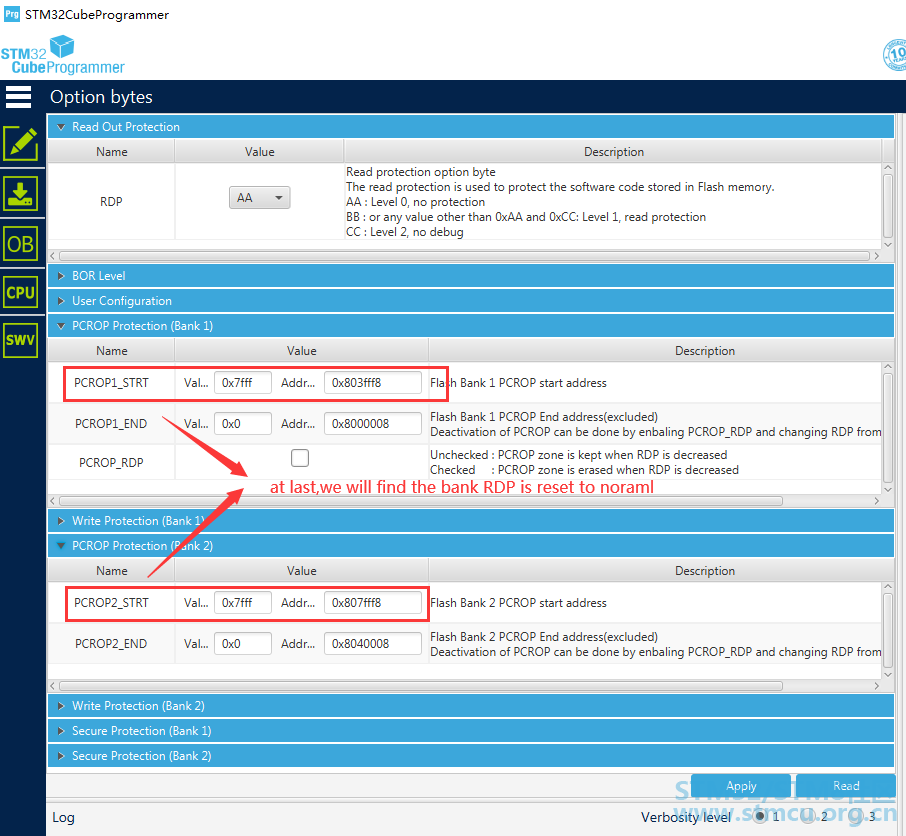
Task: Expand the Write Protection (Bank 1) section
Action: pos(470,521)
